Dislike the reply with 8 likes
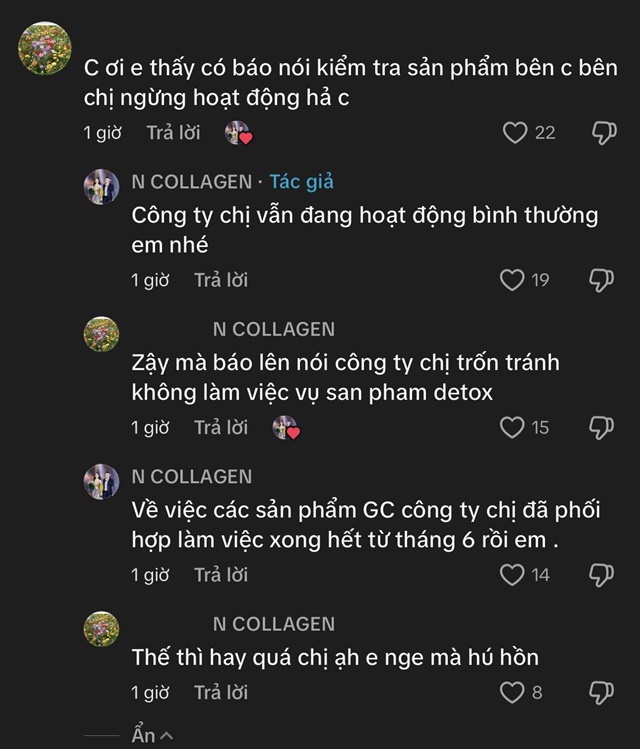Viewport: 640px width, 749px height. click(601, 692)
